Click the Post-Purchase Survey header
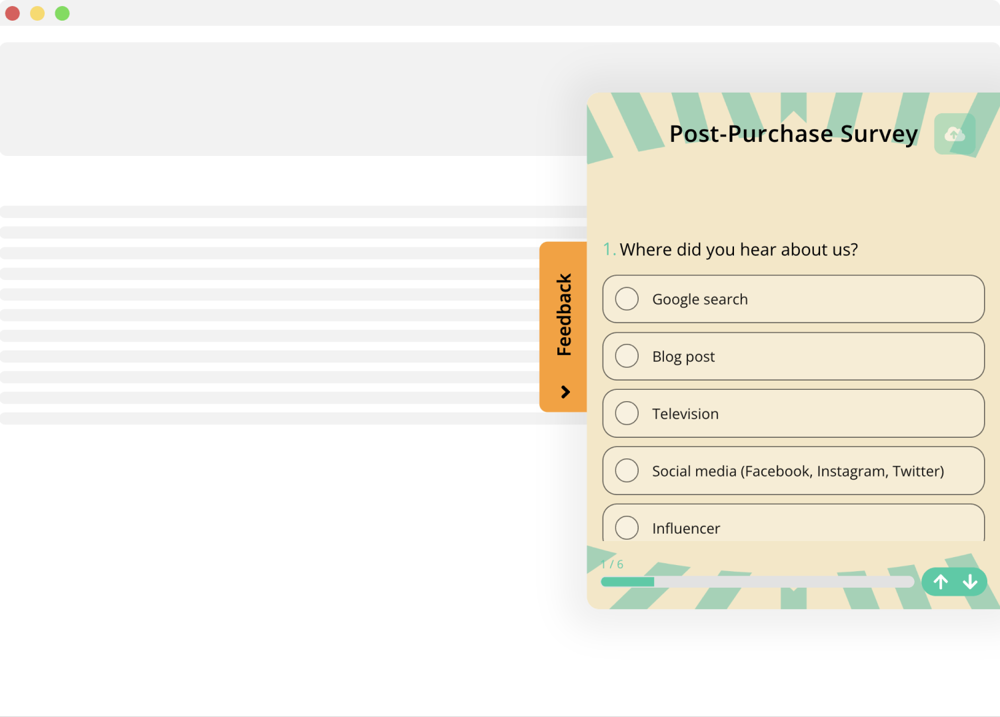Image resolution: width=1000 pixels, height=717 pixels. pyautogui.click(x=794, y=133)
